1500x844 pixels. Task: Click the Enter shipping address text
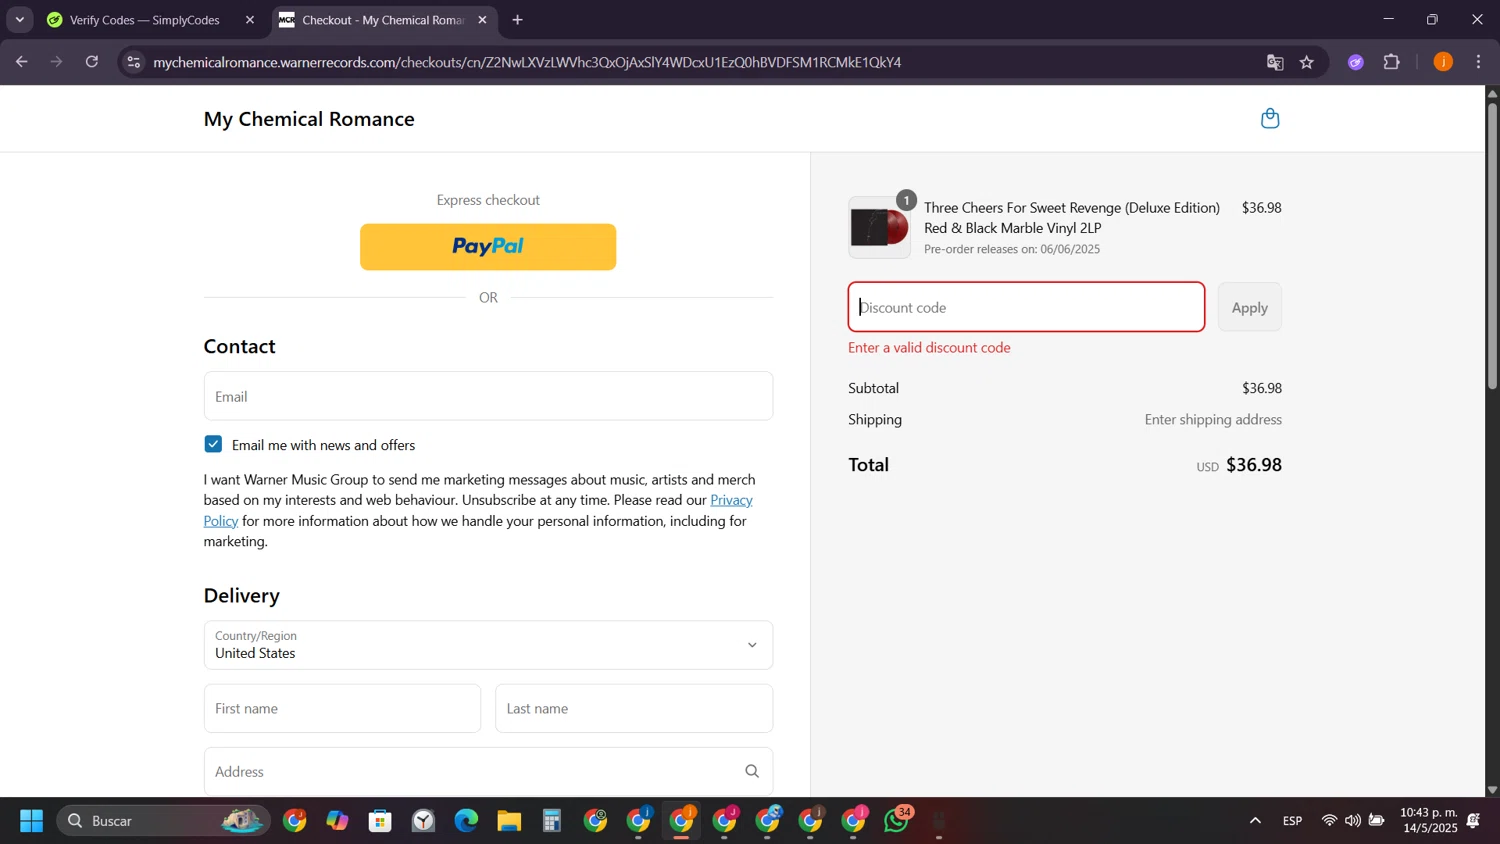(x=1213, y=420)
